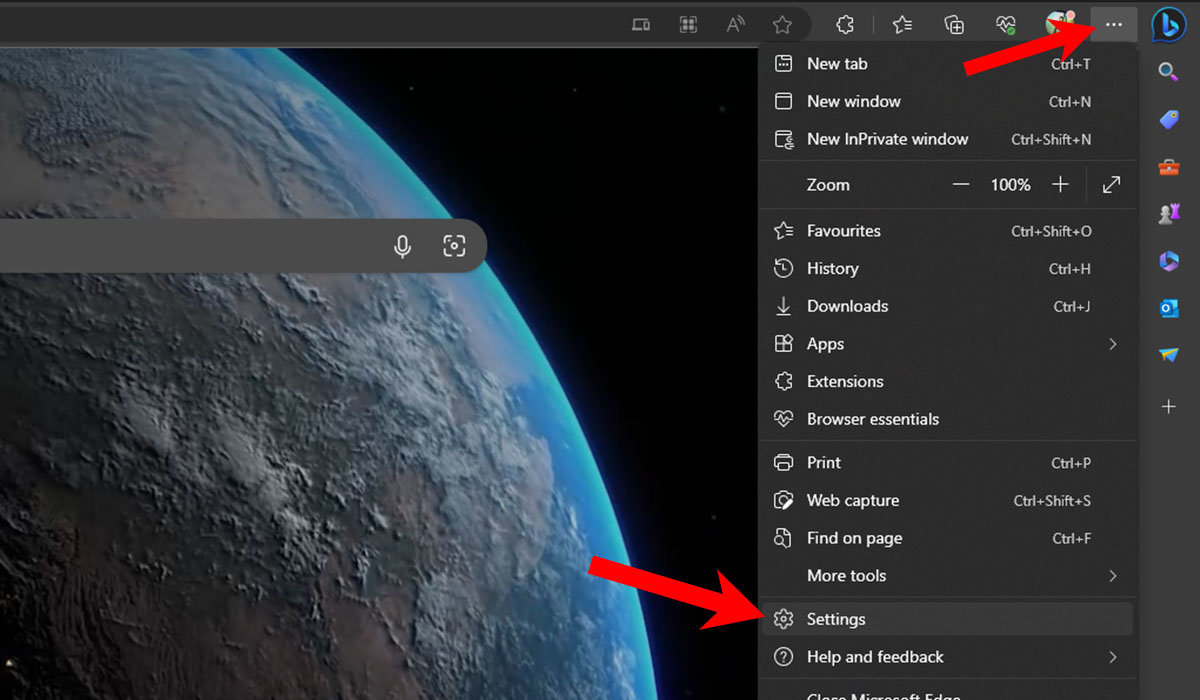Image resolution: width=1200 pixels, height=700 pixels.
Task: Open Outlook from the sidebar
Action: (x=1168, y=308)
